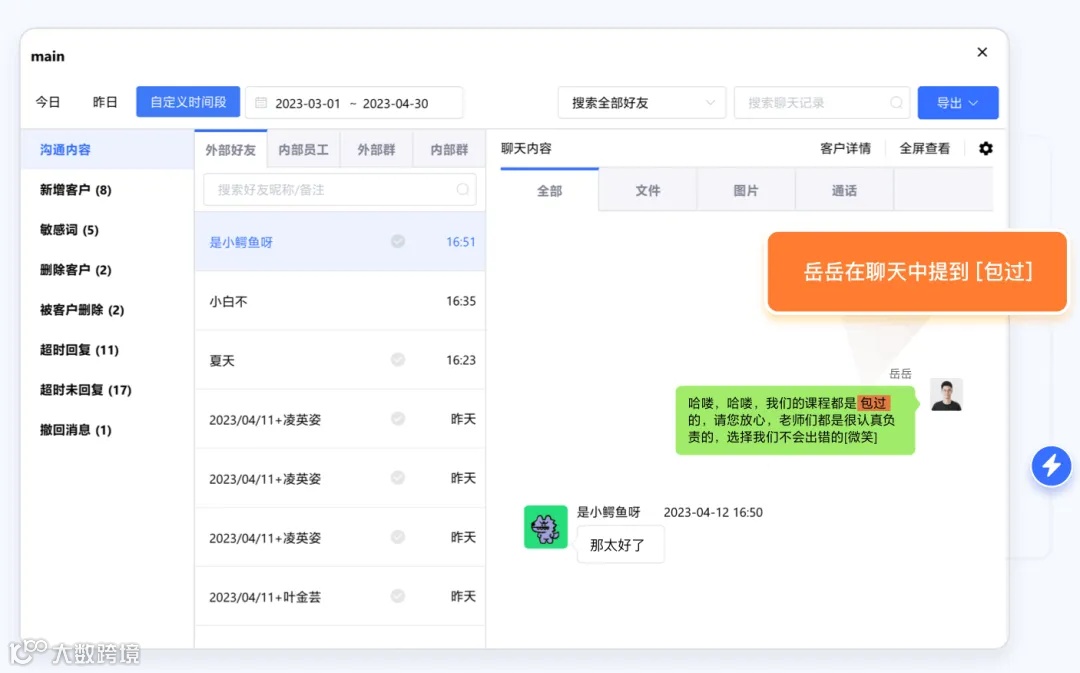Close the main window with X
The height and width of the screenshot is (673, 1080).
982,52
